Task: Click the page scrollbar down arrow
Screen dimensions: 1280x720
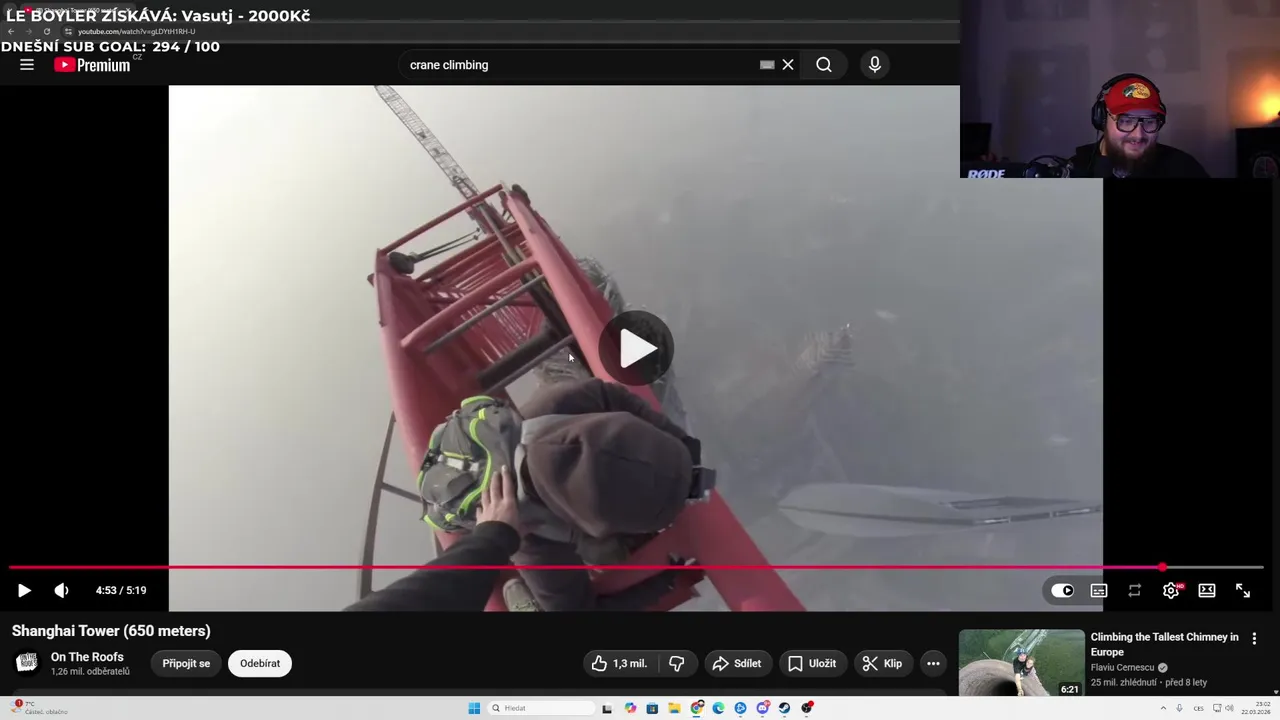Action: 1275,691
